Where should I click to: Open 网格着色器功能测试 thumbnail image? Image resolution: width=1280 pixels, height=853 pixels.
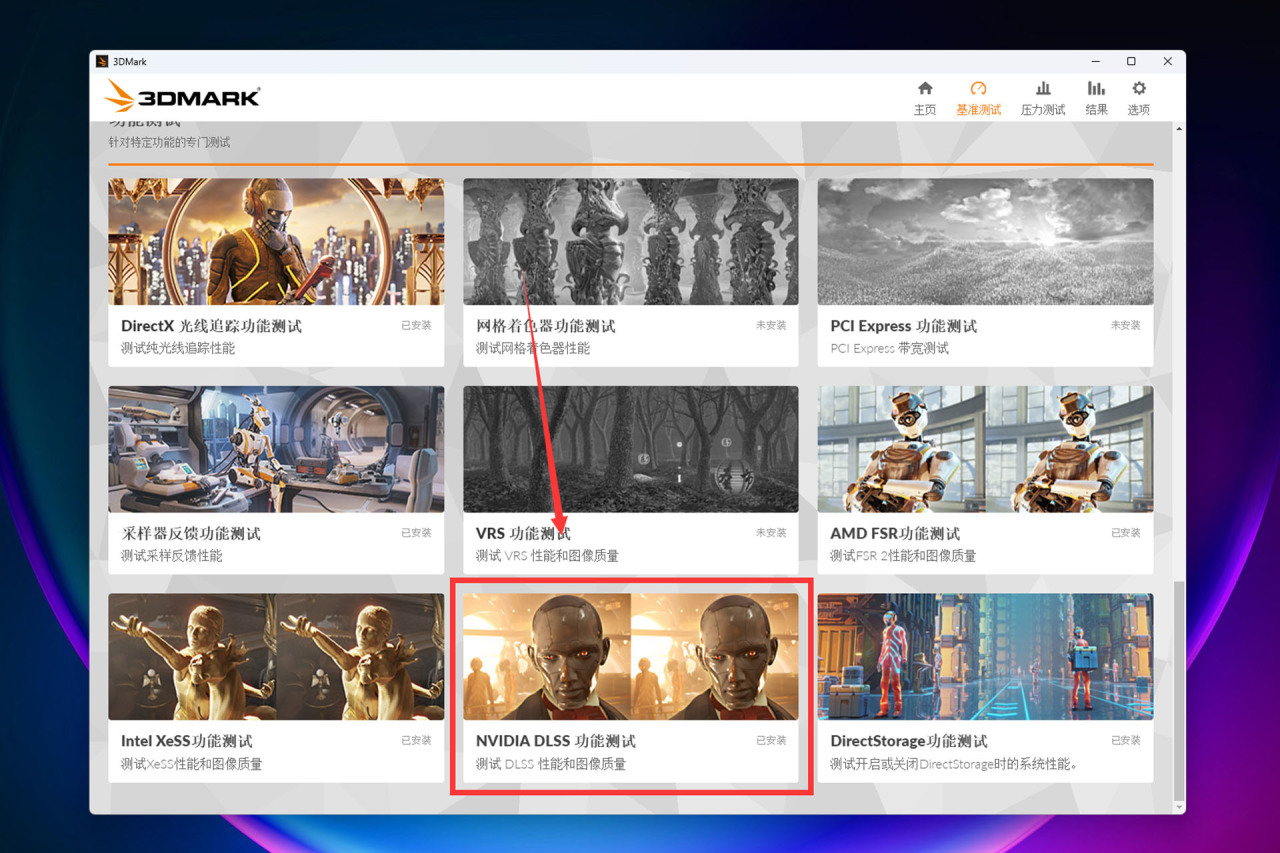[631, 242]
